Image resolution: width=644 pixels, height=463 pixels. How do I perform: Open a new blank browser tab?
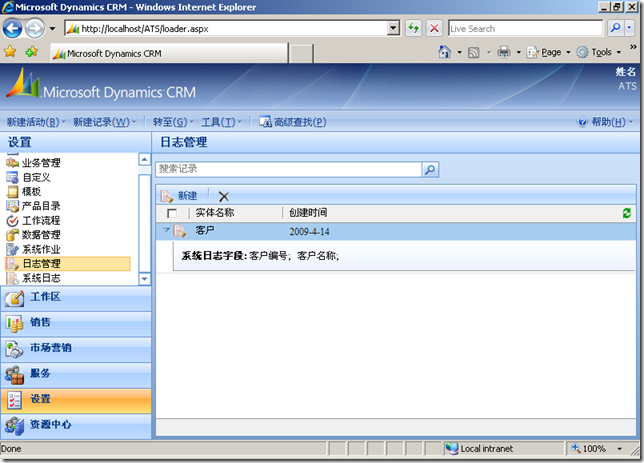tap(301, 54)
